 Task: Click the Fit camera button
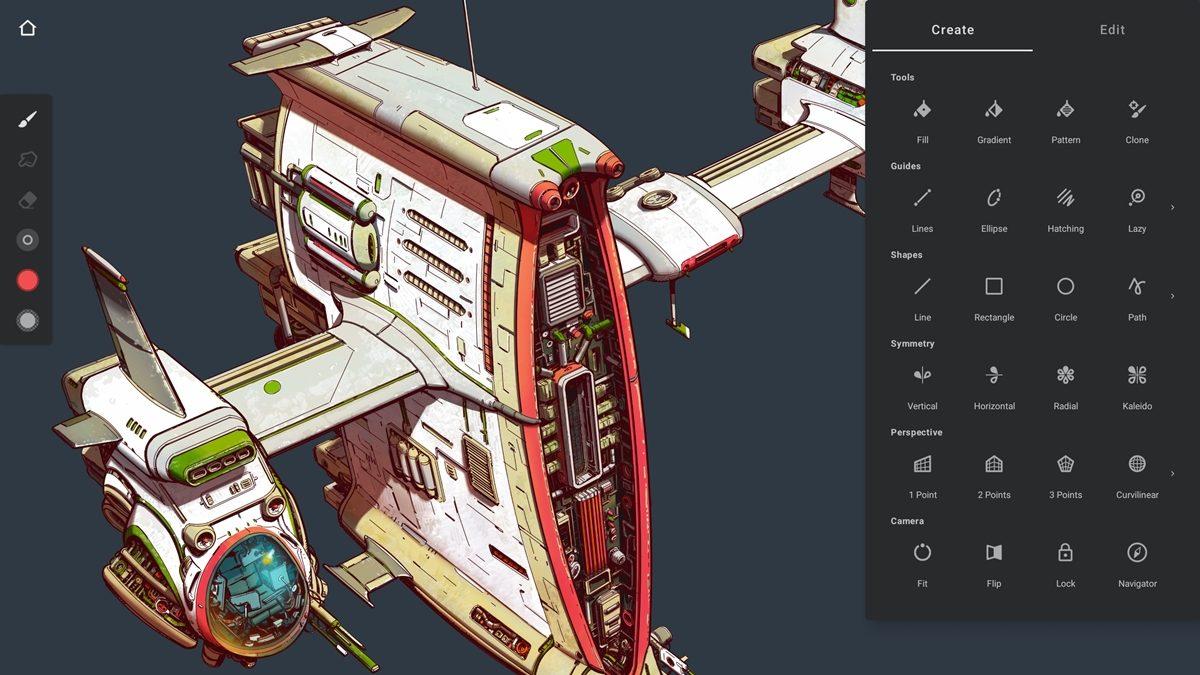922,553
